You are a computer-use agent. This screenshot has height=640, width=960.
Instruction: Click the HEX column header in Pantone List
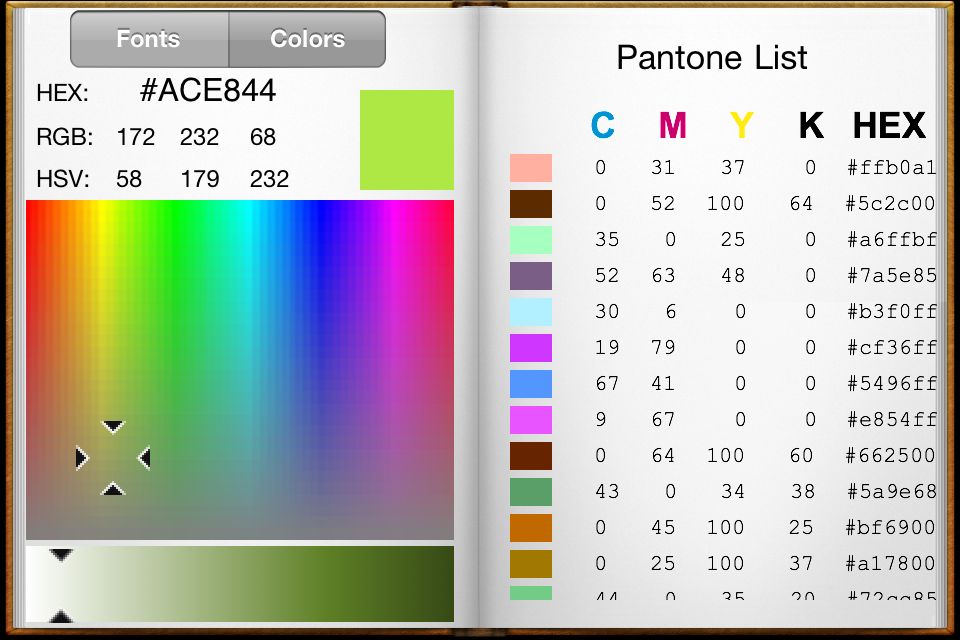coord(889,126)
